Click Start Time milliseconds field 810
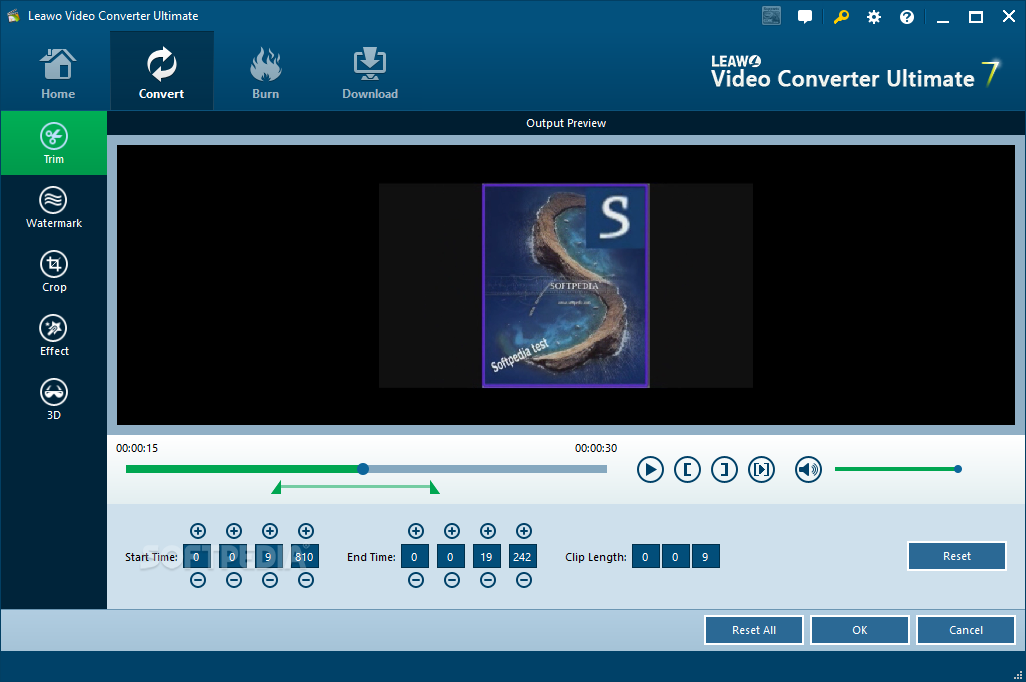The width and height of the screenshot is (1026, 682). click(x=305, y=556)
